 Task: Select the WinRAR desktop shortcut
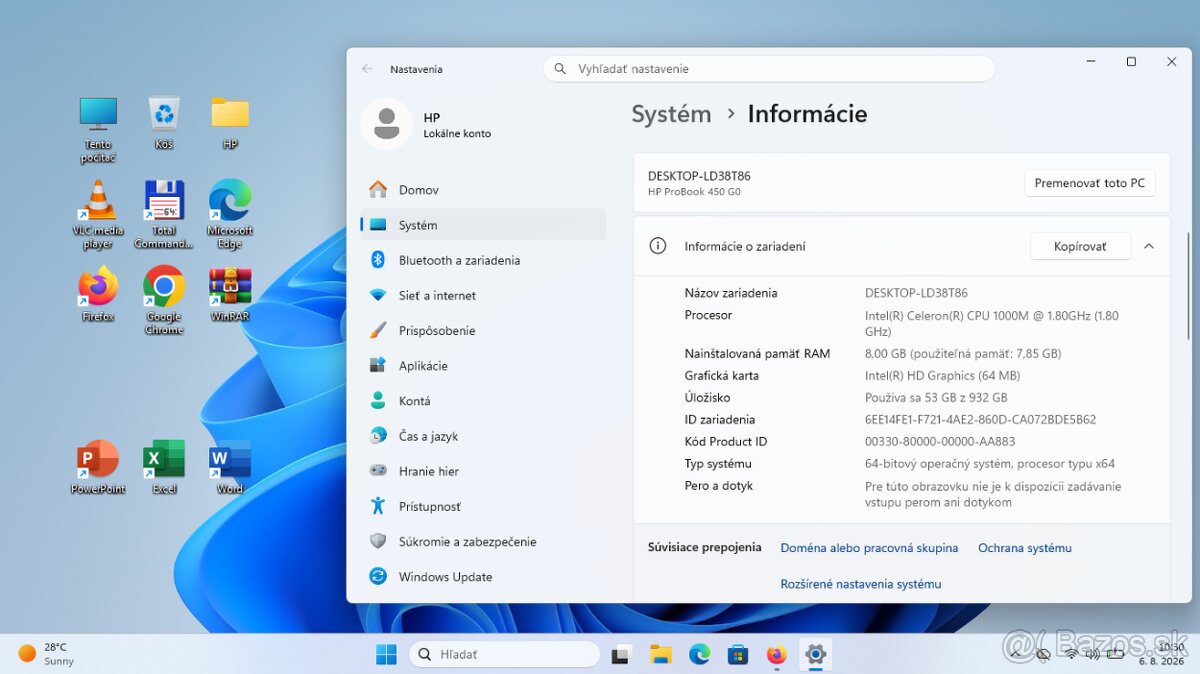coord(230,294)
